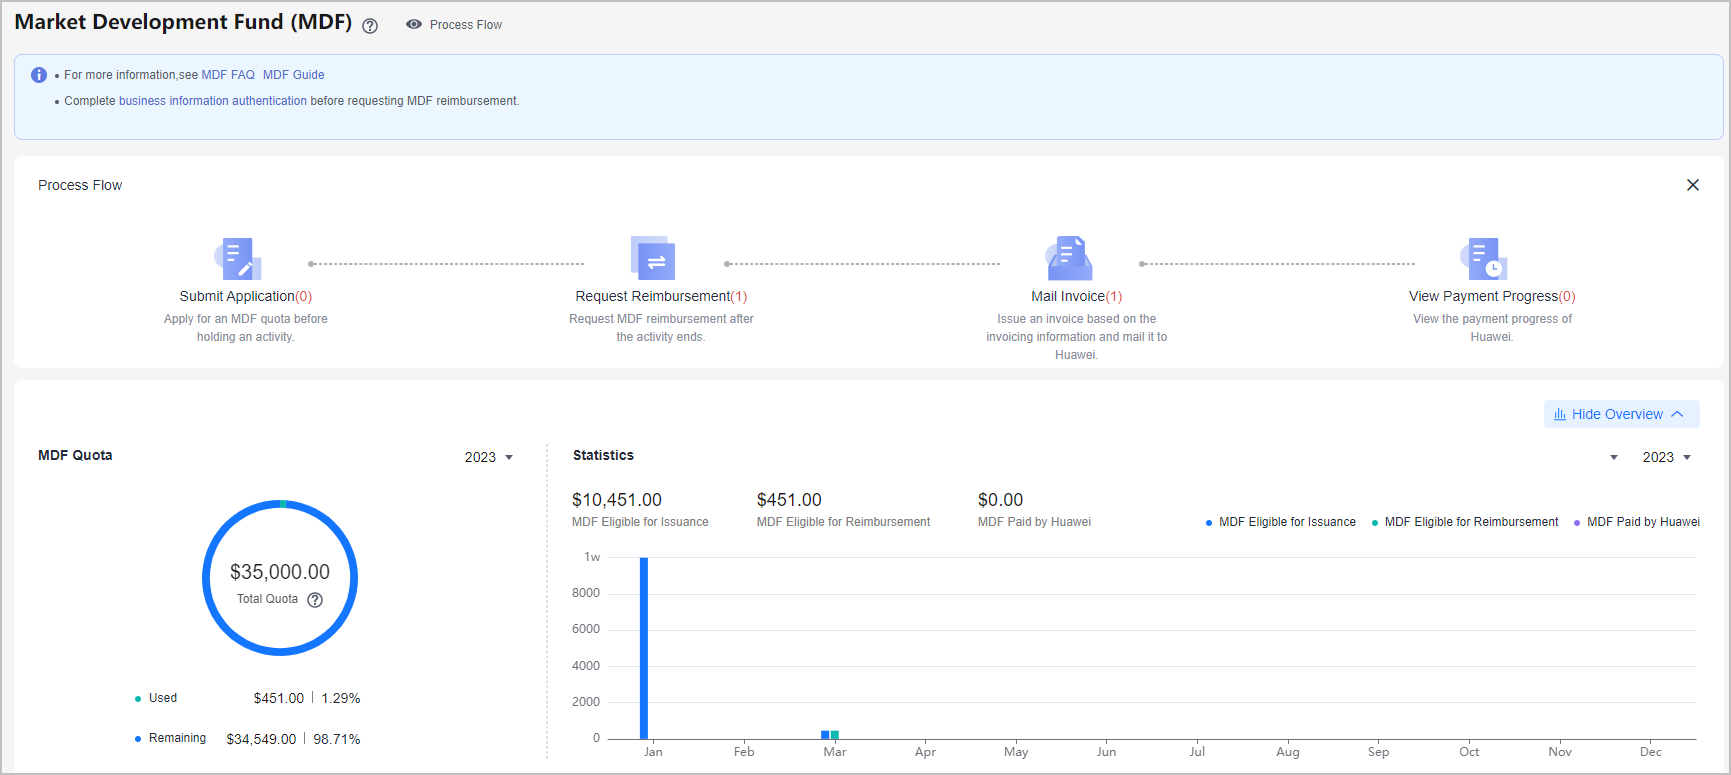Open the MDF Quota year dropdown
The width and height of the screenshot is (1731, 775).
[x=489, y=457]
